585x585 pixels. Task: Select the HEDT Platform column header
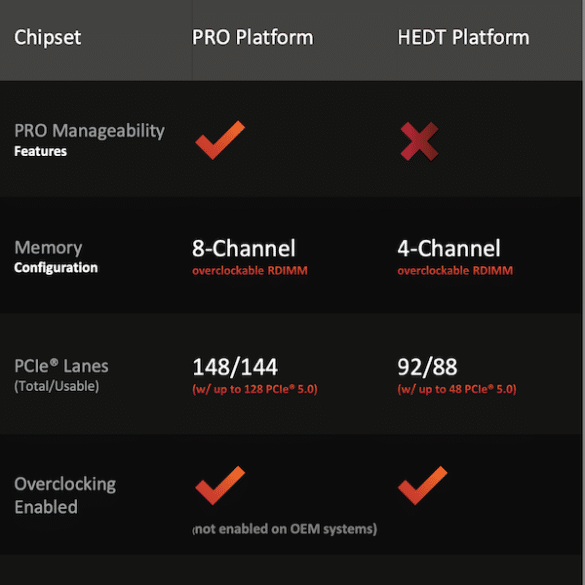tap(463, 38)
